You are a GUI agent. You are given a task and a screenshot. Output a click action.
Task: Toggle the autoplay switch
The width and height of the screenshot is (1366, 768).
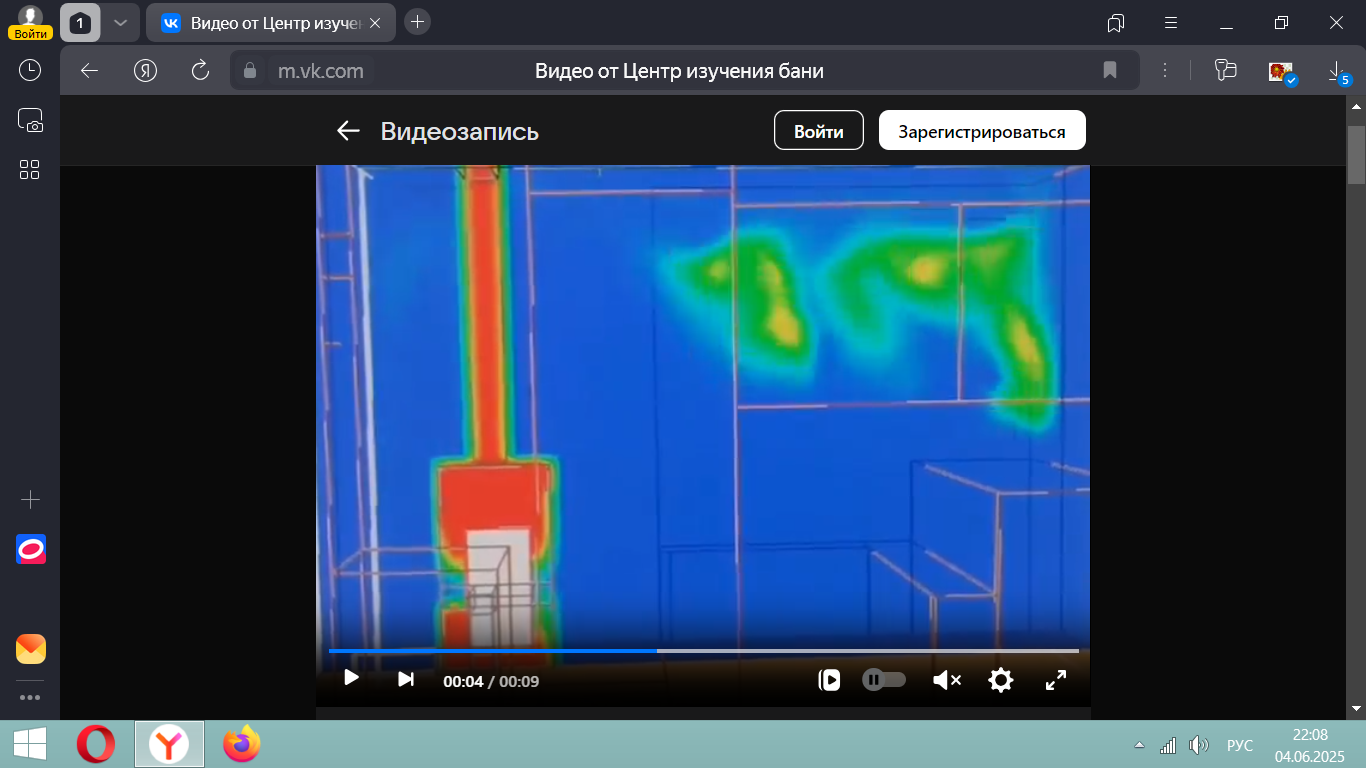tap(884, 680)
